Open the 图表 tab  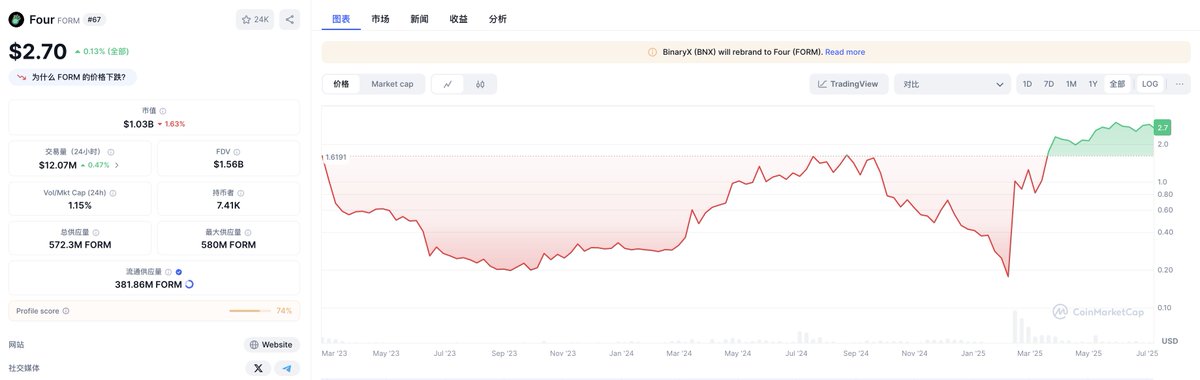coord(341,19)
